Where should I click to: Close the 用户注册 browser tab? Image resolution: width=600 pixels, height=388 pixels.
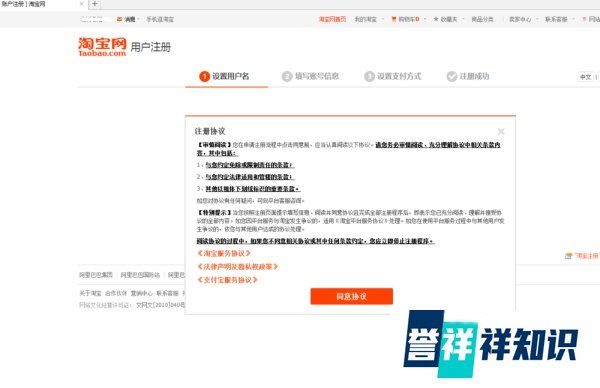click(82, 4)
